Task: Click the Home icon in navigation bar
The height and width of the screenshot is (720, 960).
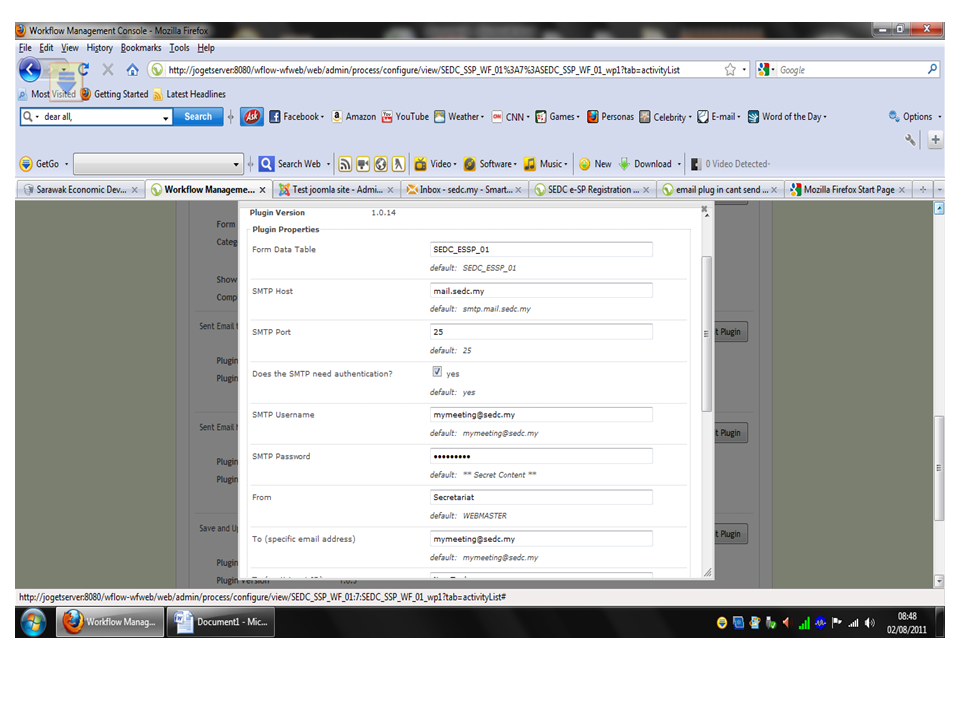Action: (132, 70)
